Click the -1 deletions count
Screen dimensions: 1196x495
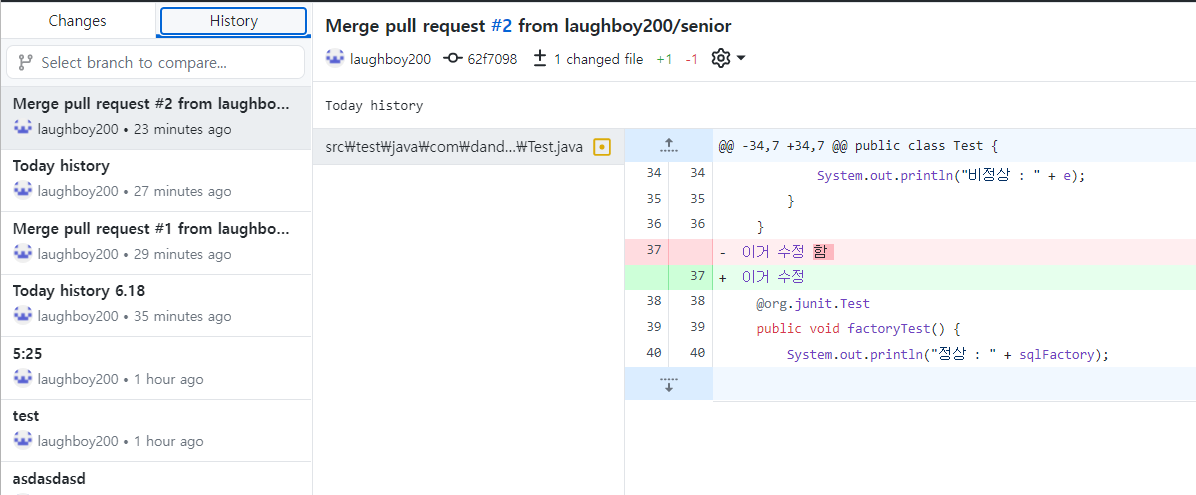pos(691,59)
